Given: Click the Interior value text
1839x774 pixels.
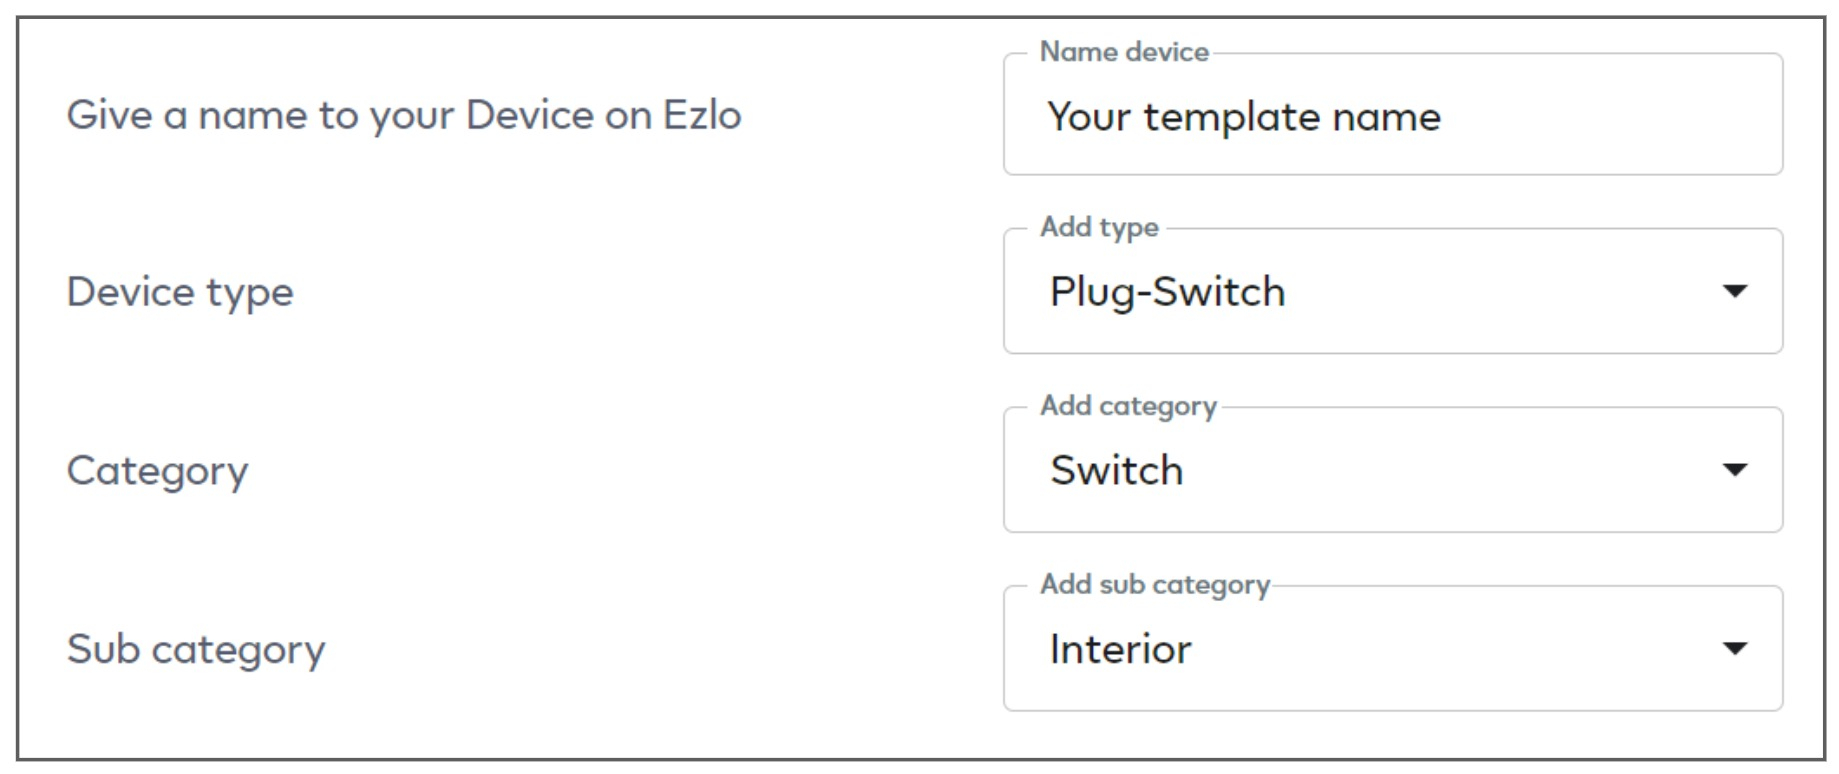Looking at the screenshot, I should (1120, 648).
